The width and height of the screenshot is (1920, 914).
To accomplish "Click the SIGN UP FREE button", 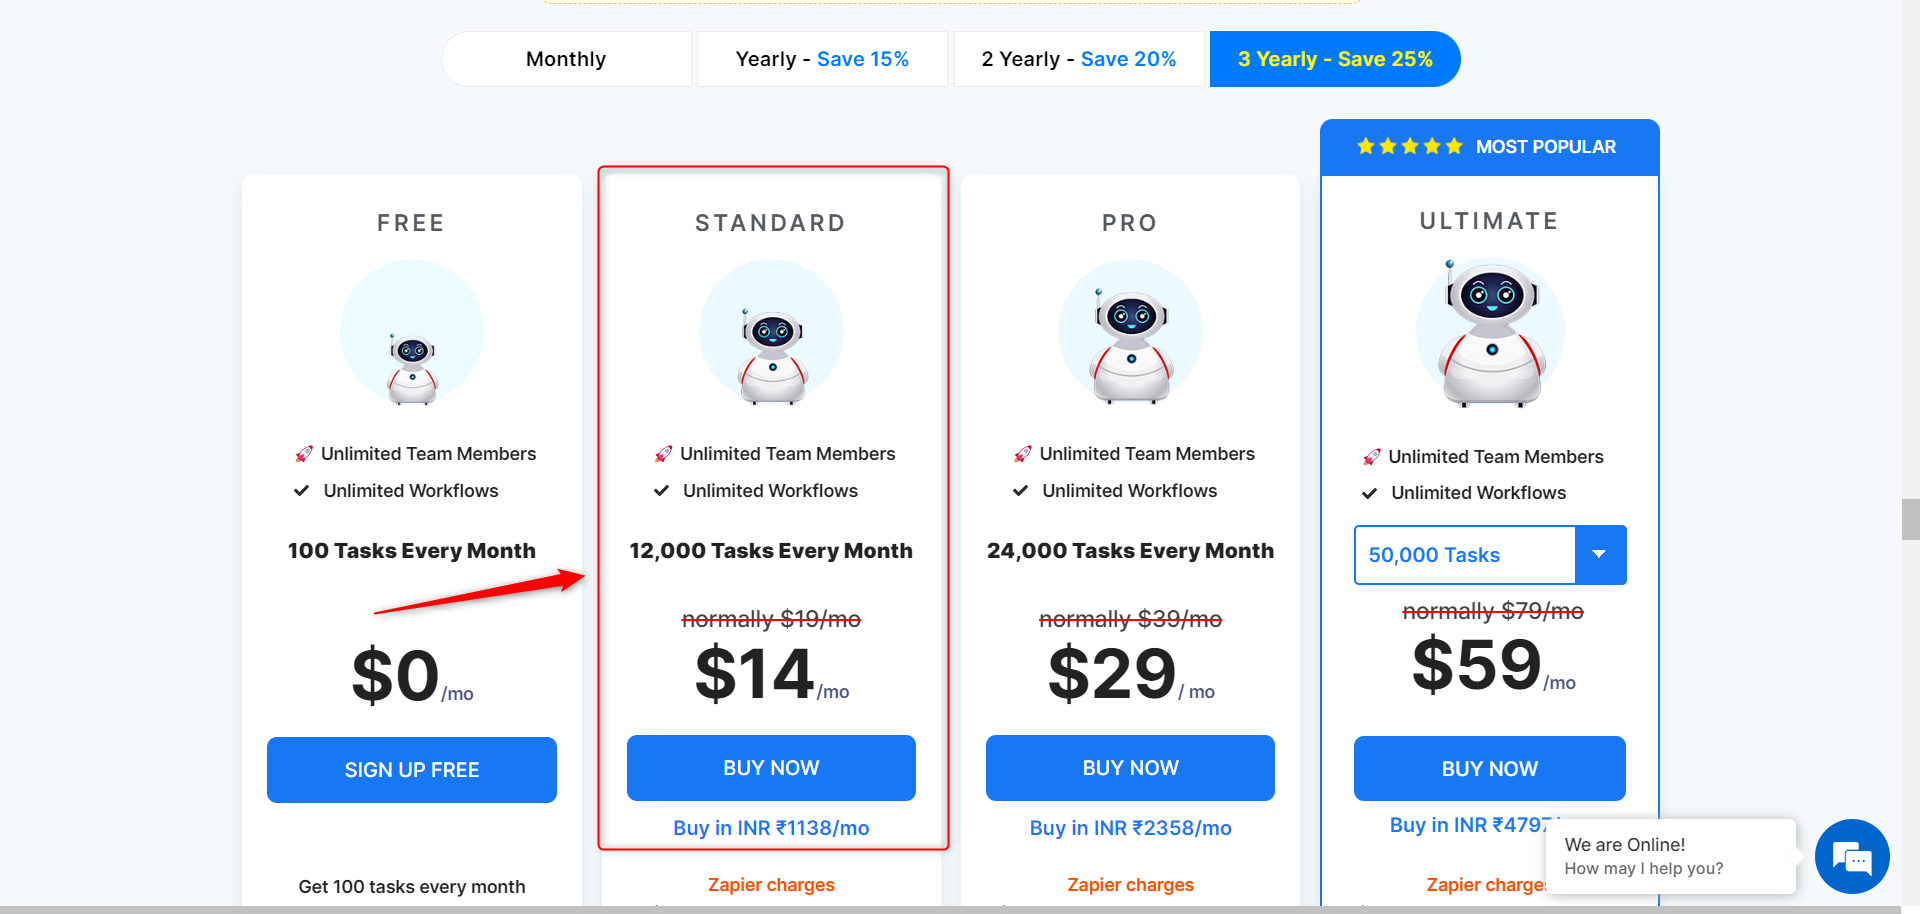I will point(412,770).
